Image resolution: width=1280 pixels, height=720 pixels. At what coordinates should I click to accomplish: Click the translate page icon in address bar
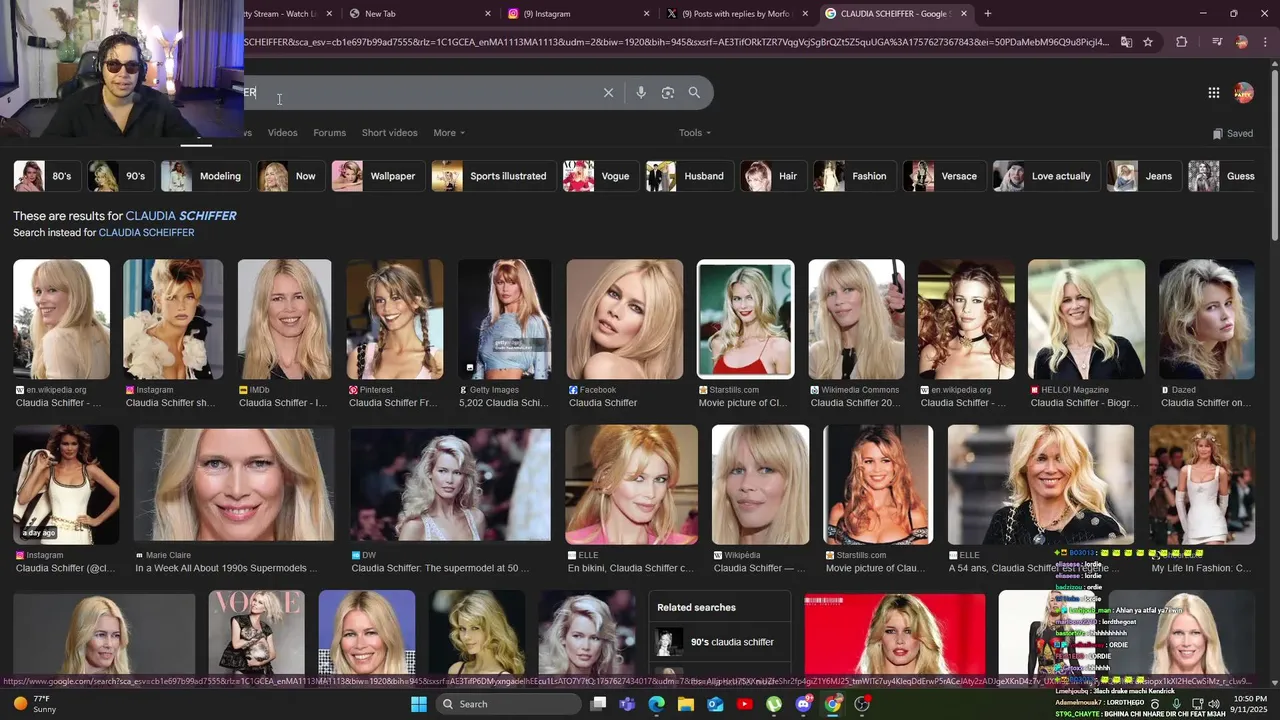[1126, 42]
